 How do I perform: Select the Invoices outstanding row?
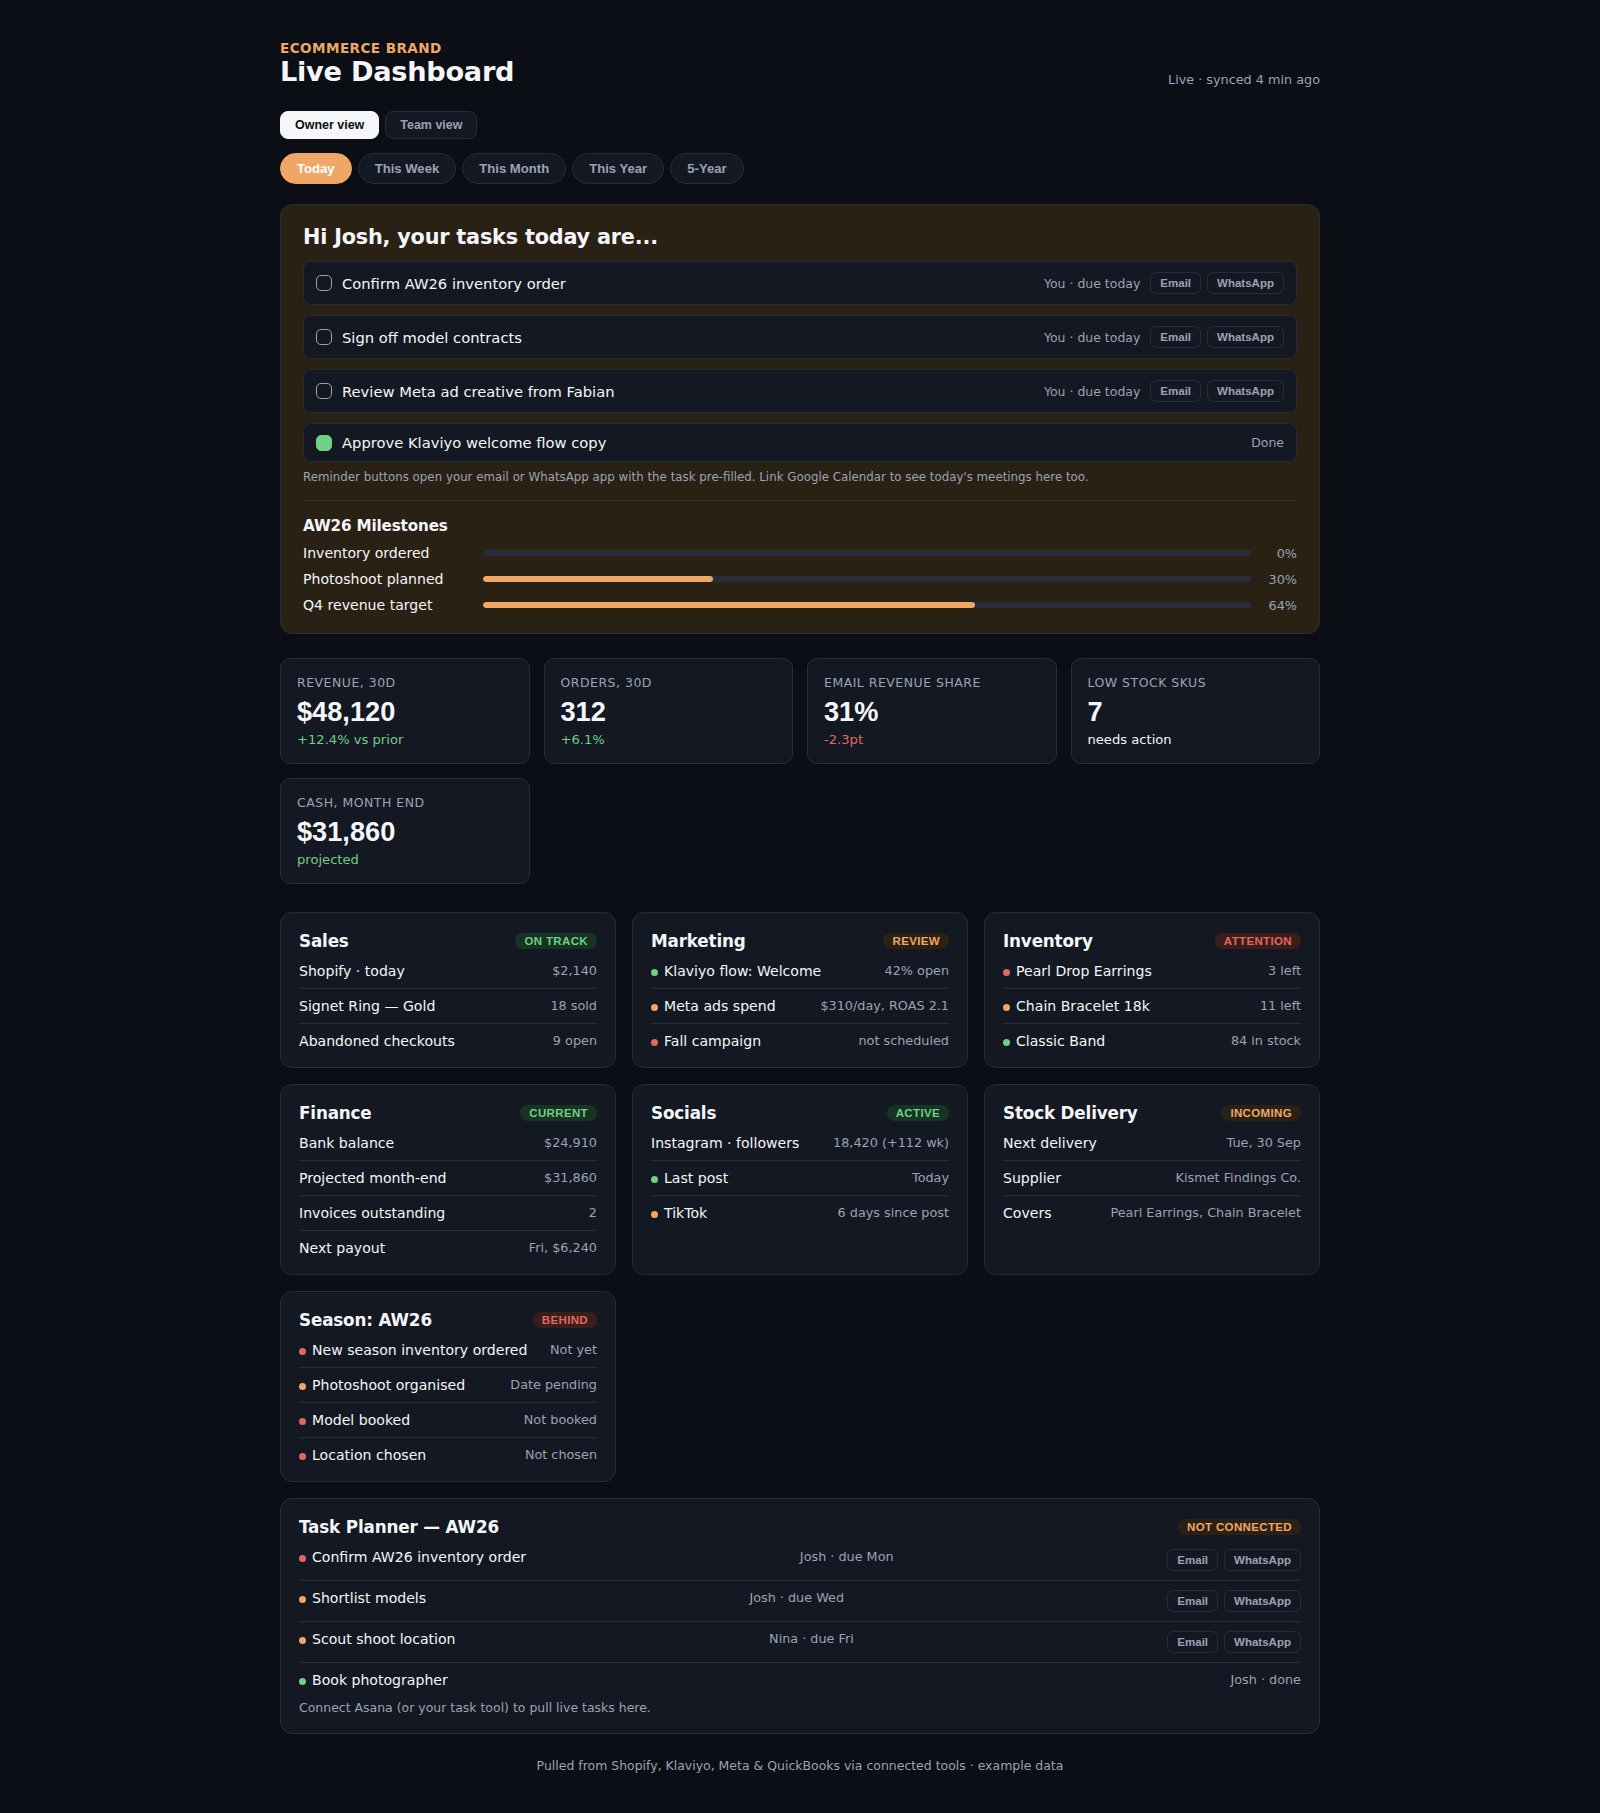click(x=448, y=1213)
